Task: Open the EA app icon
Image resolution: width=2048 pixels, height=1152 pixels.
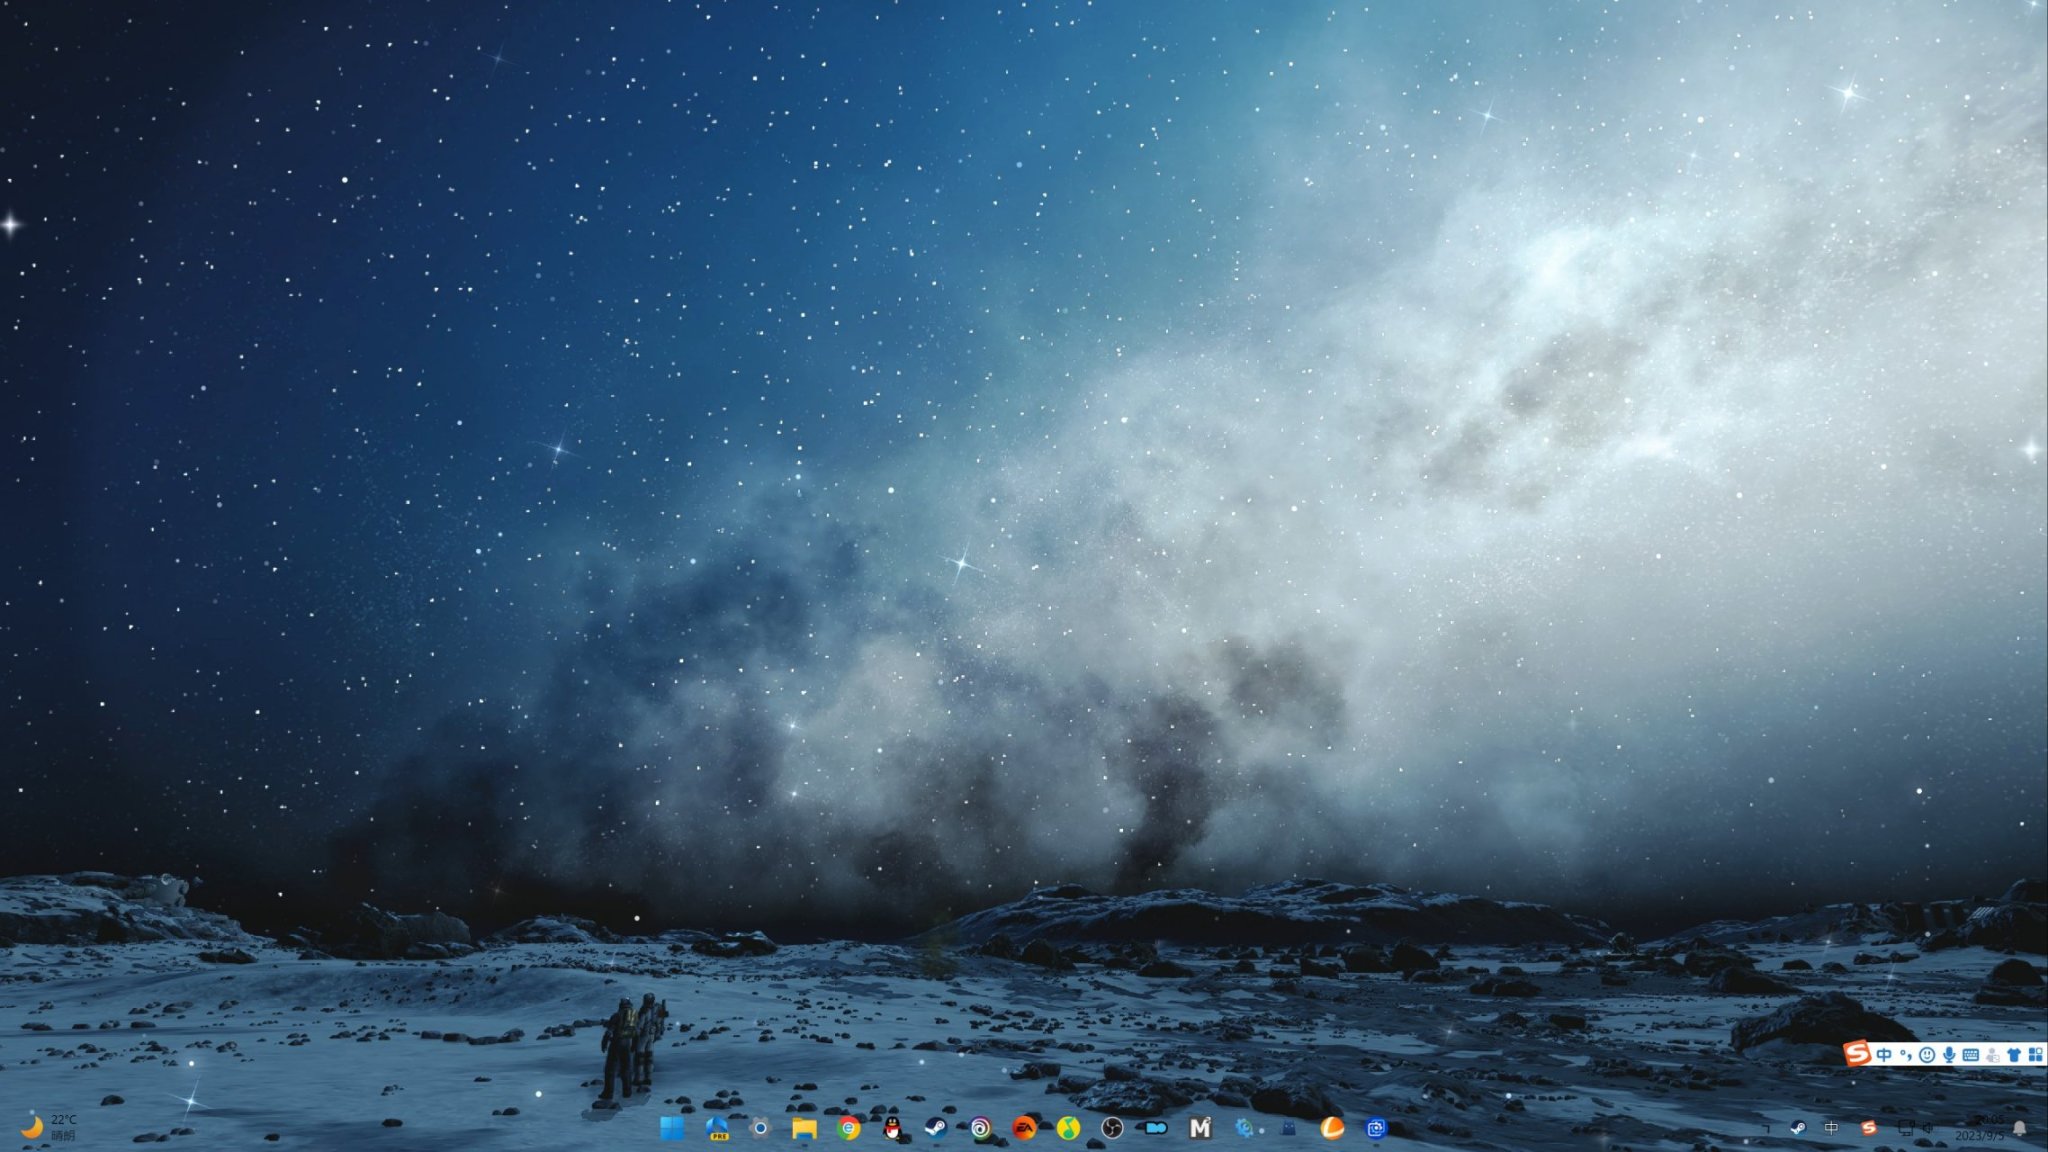Action: tap(1024, 1129)
